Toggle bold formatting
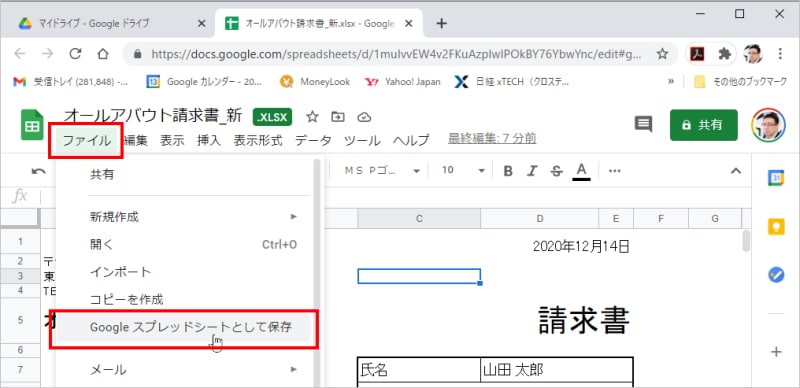The image size is (800, 388). pyautogui.click(x=508, y=171)
